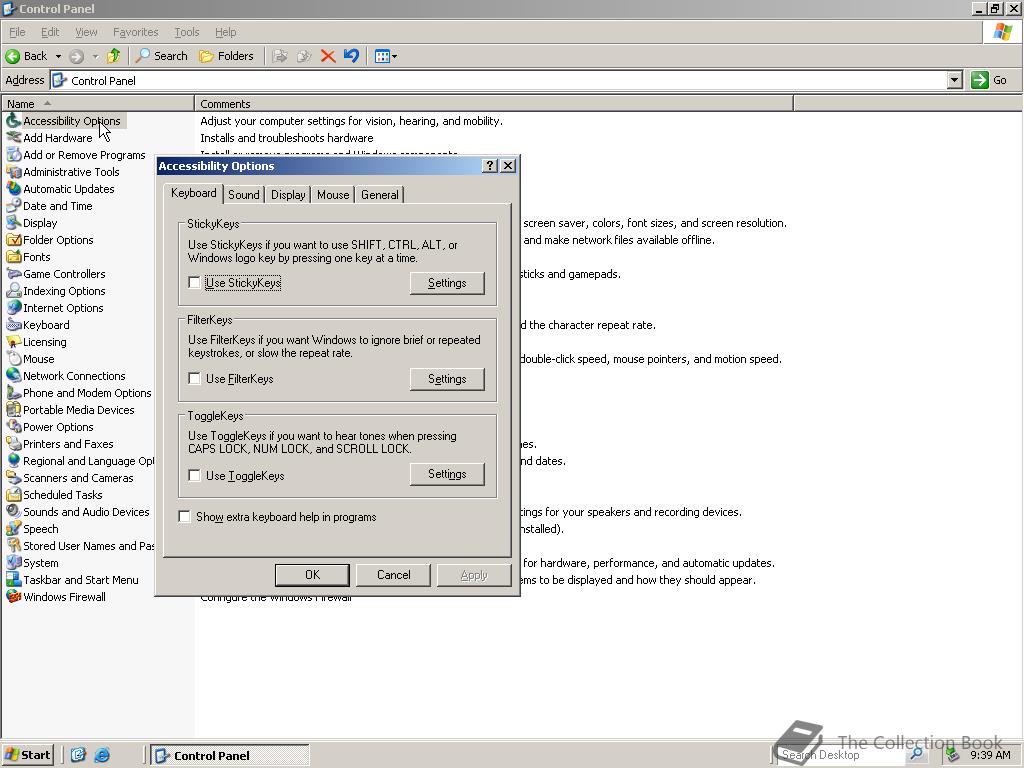Select the Power Options icon
Viewport: 1024px width, 768px height.
pyautogui.click(x=13, y=426)
